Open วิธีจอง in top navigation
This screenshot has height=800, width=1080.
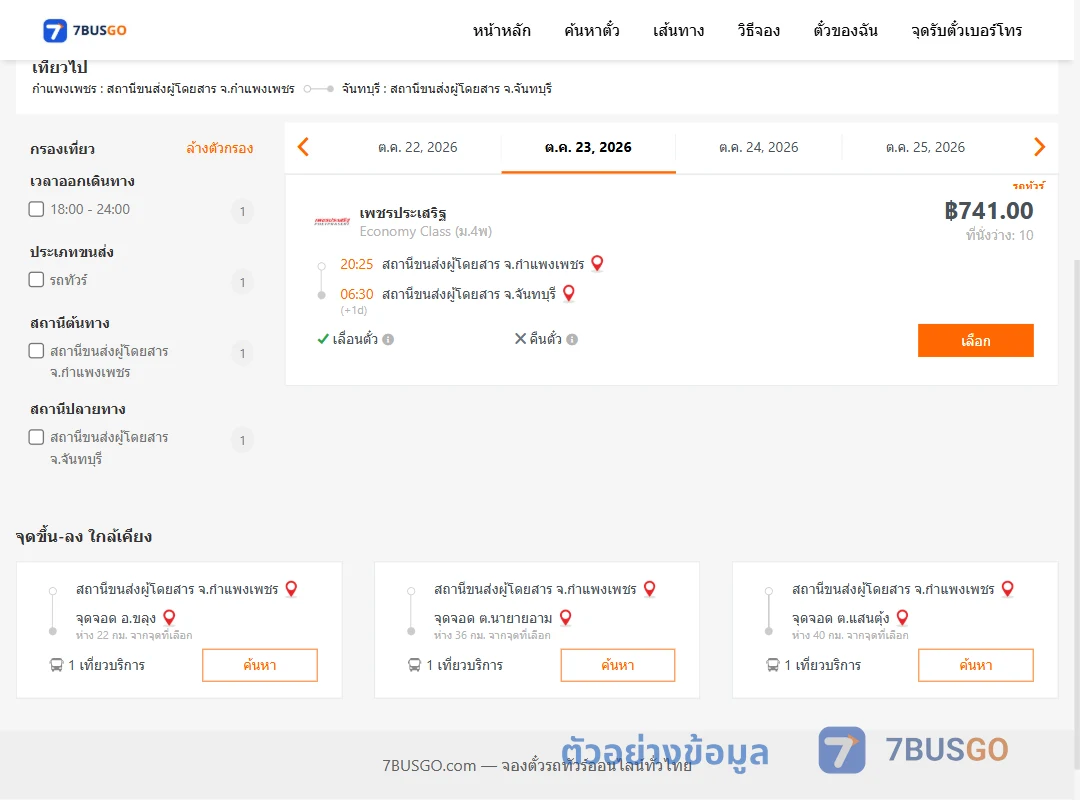[758, 30]
